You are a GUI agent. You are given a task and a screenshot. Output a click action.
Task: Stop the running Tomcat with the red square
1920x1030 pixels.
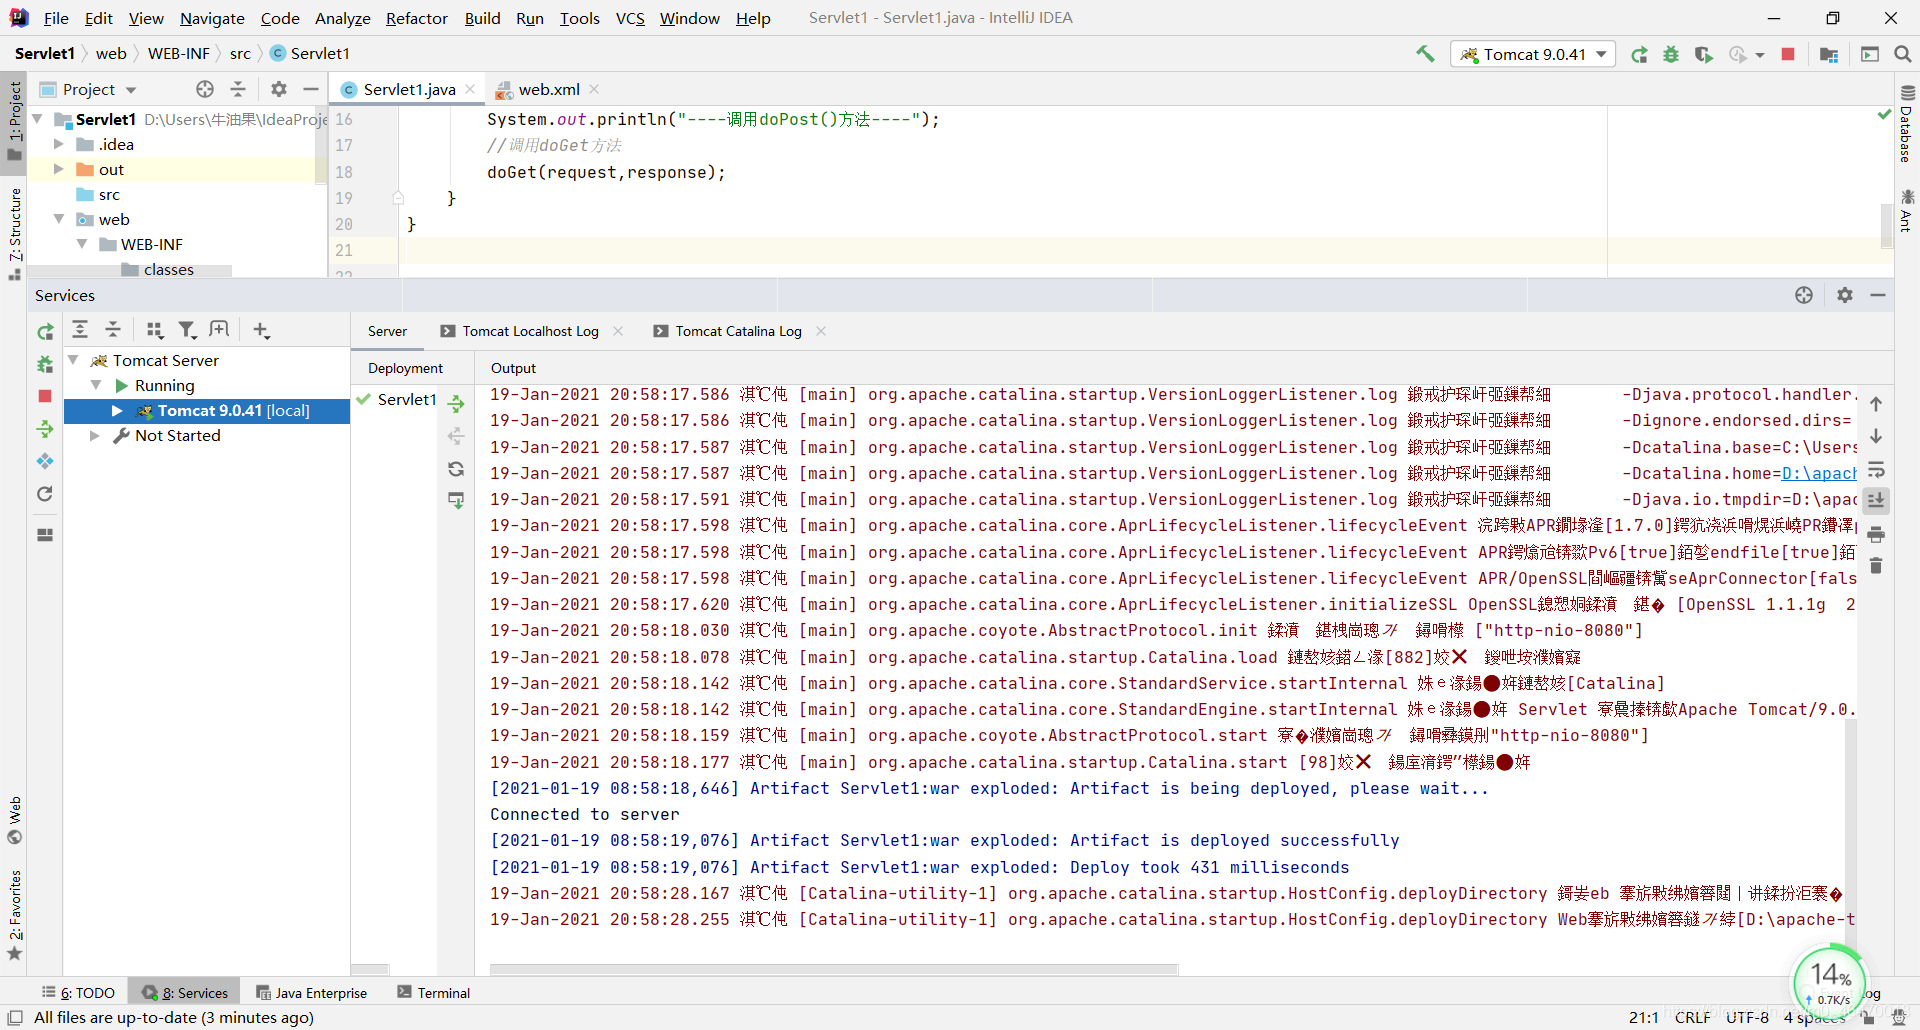1788,54
